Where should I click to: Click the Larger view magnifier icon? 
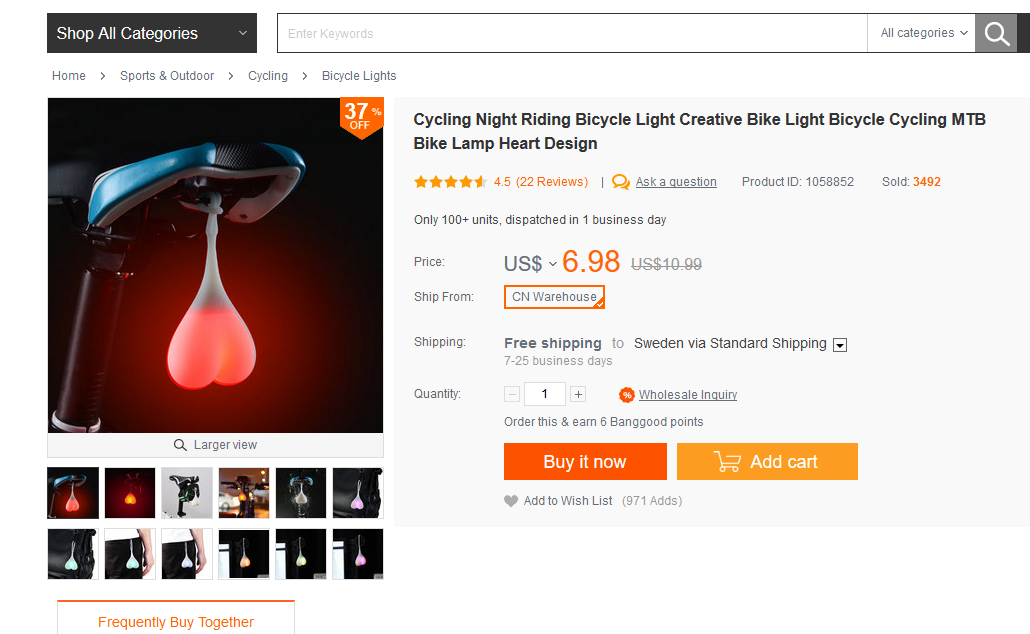click(180, 445)
